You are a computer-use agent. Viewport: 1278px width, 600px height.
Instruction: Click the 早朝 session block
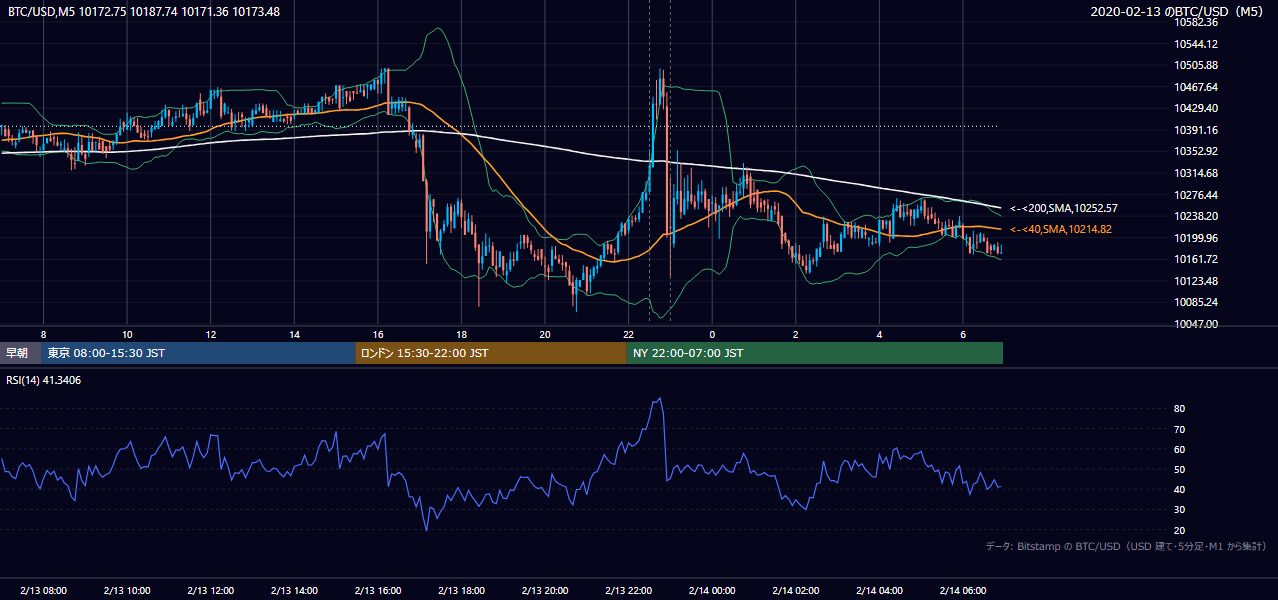point(20,353)
